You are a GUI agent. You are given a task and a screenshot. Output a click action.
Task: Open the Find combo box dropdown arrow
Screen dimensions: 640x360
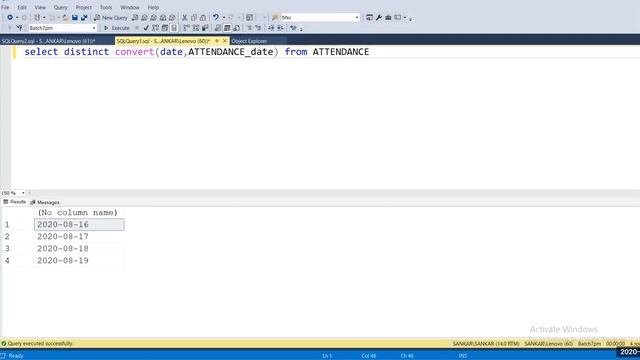click(x=357, y=18)
